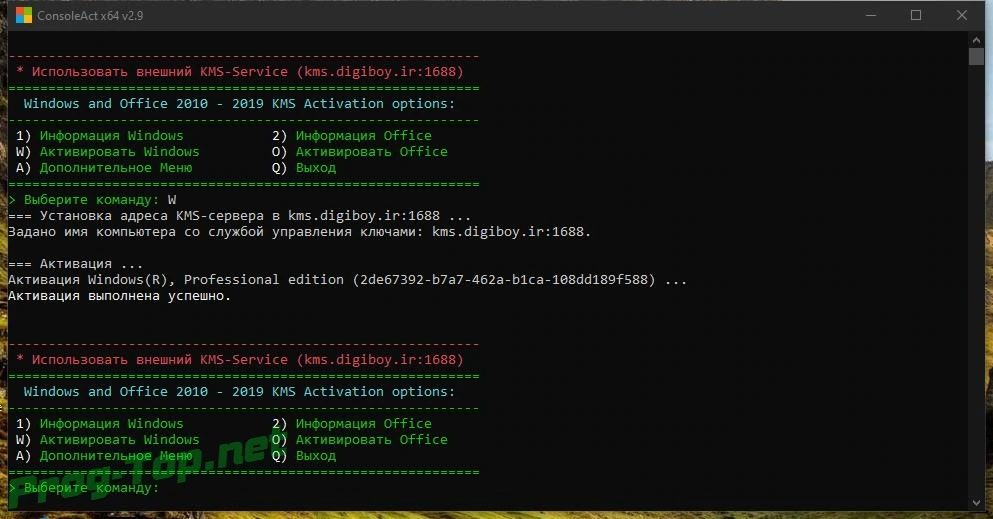Click 'Информация Office' in the last menu block
993x519 pixels.
point(364,423)
